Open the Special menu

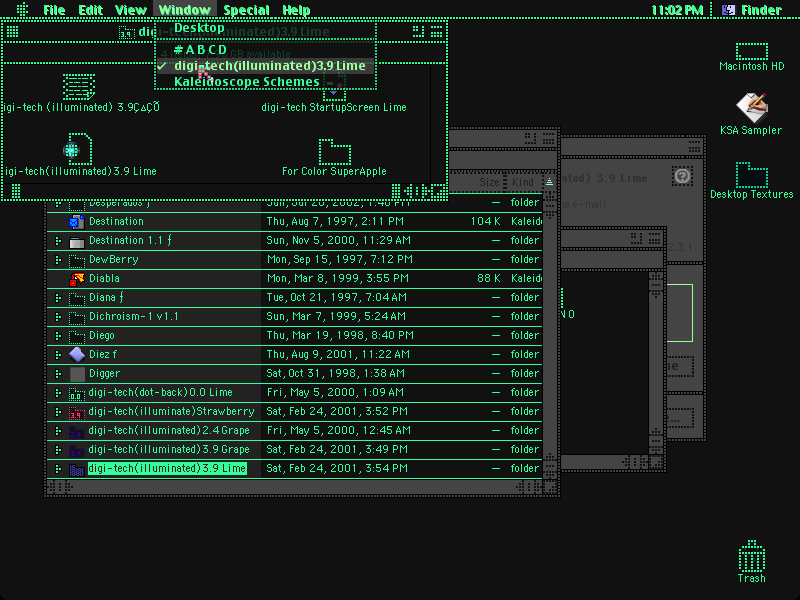[246, 10]
